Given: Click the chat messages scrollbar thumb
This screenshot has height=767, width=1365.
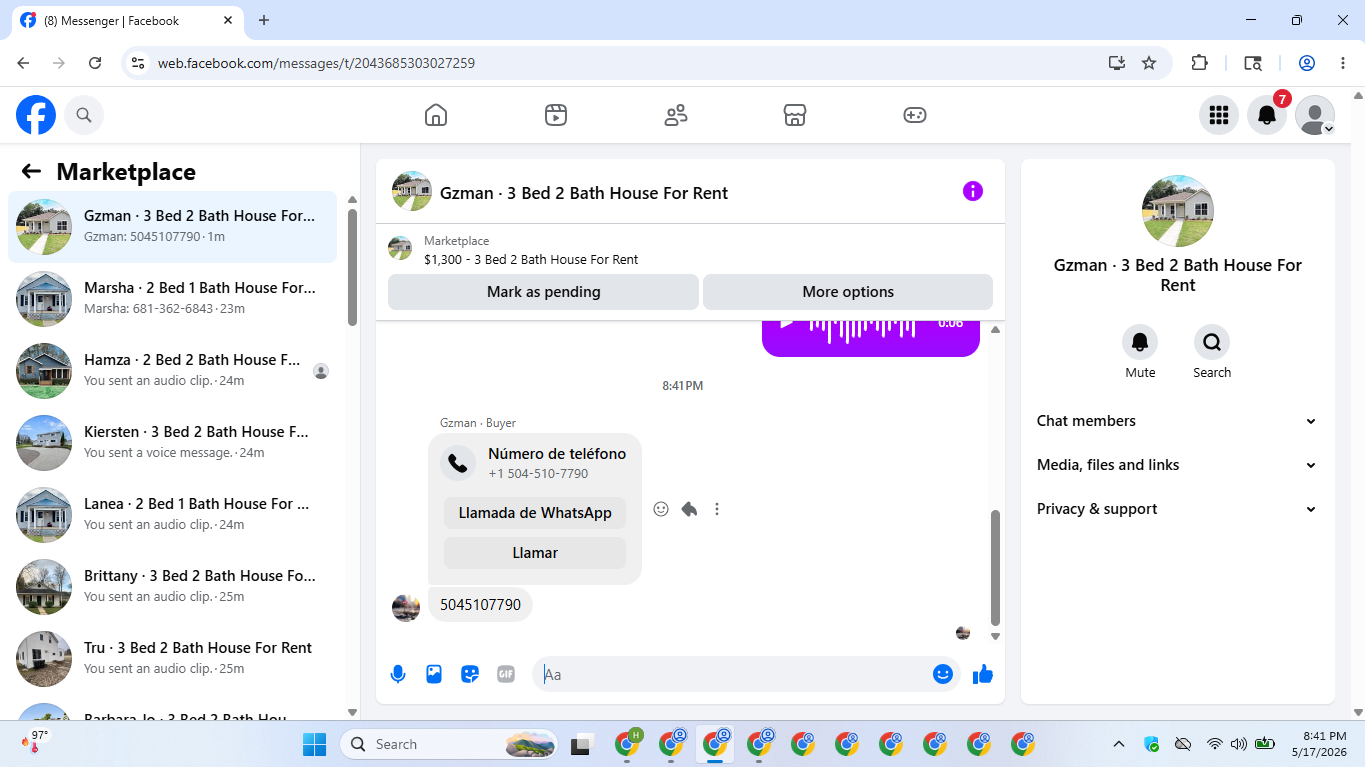Looking at the screenshot, I should (995, 567).
